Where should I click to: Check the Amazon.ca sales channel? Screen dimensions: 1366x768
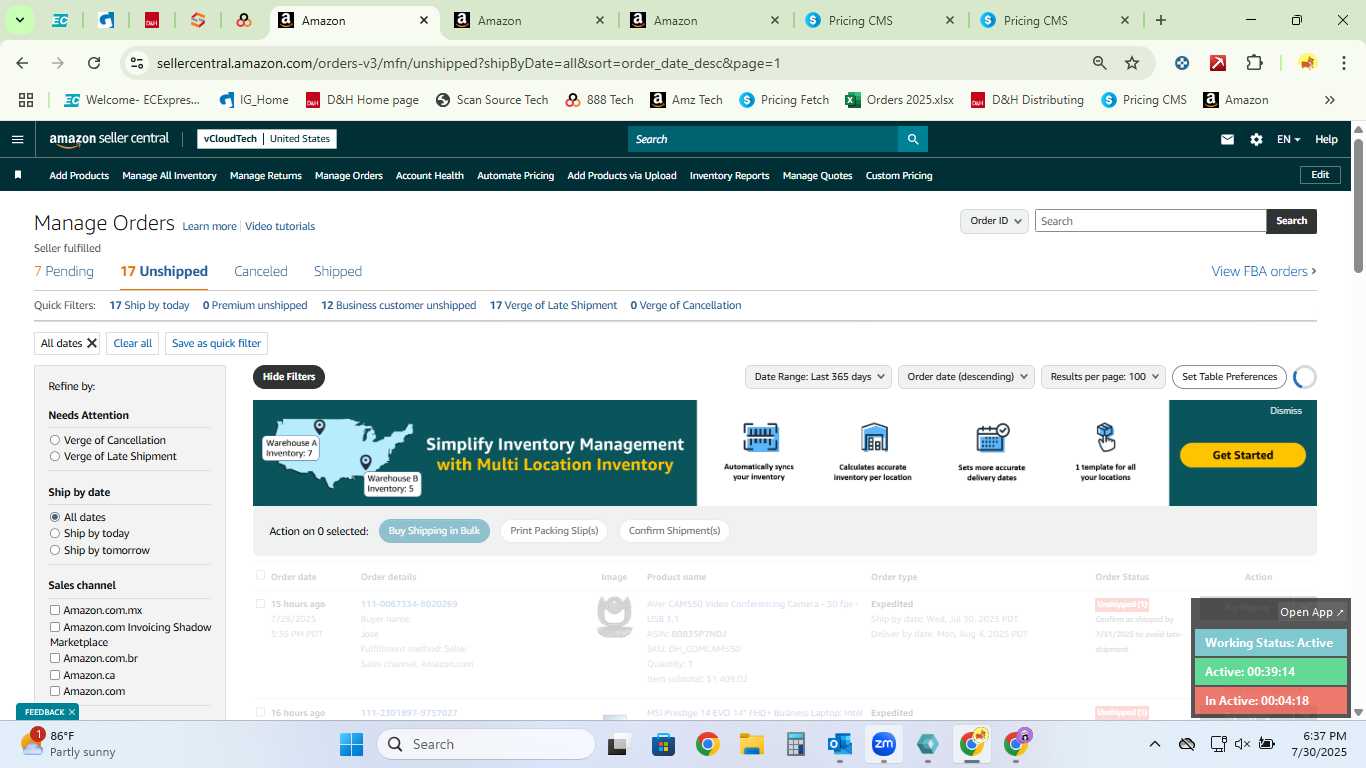55,675
